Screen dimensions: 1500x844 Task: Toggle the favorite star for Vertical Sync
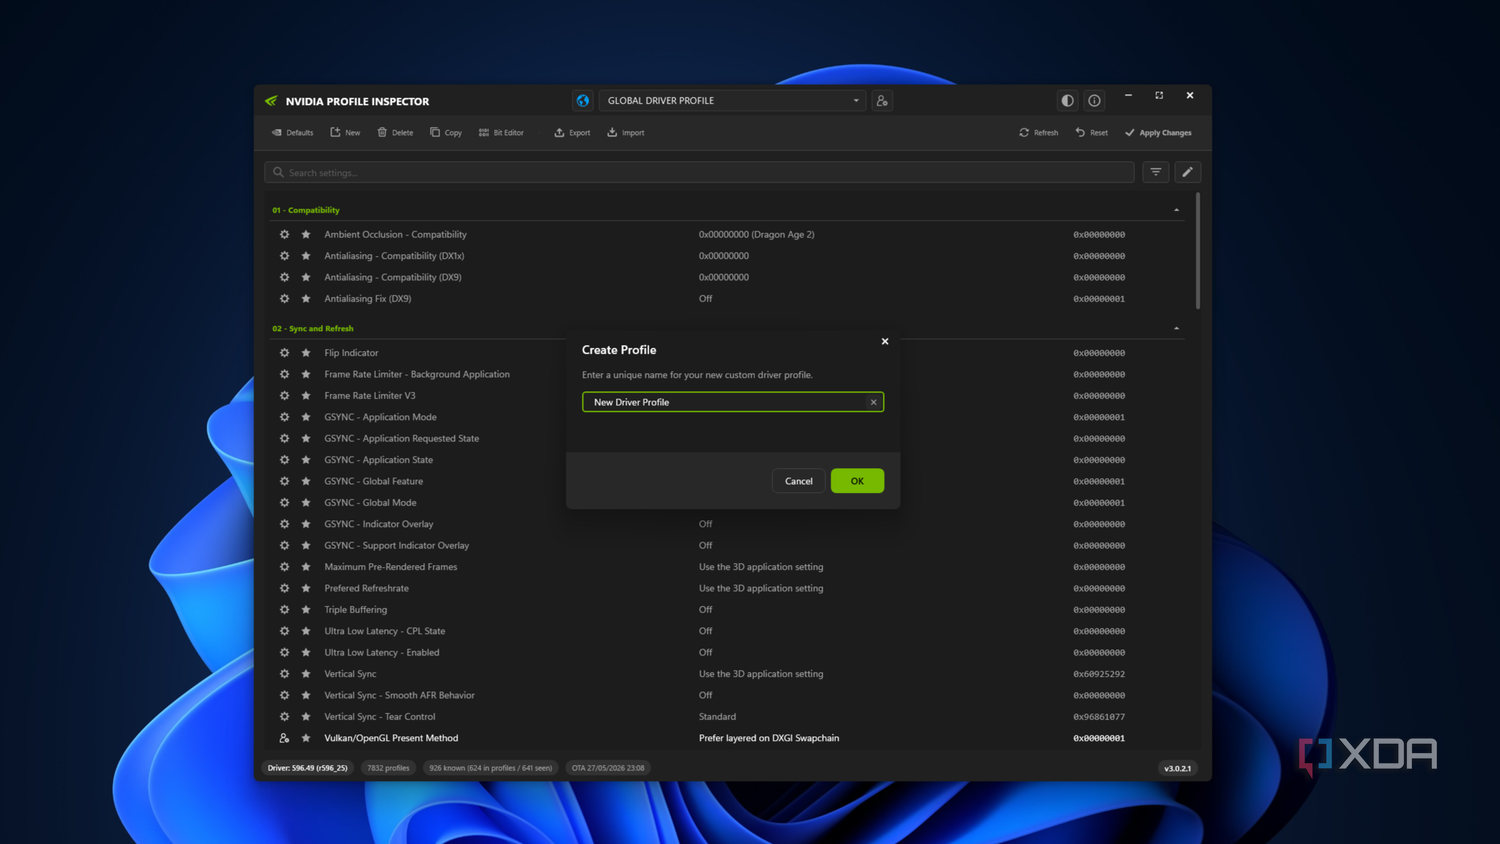[306, 674]
